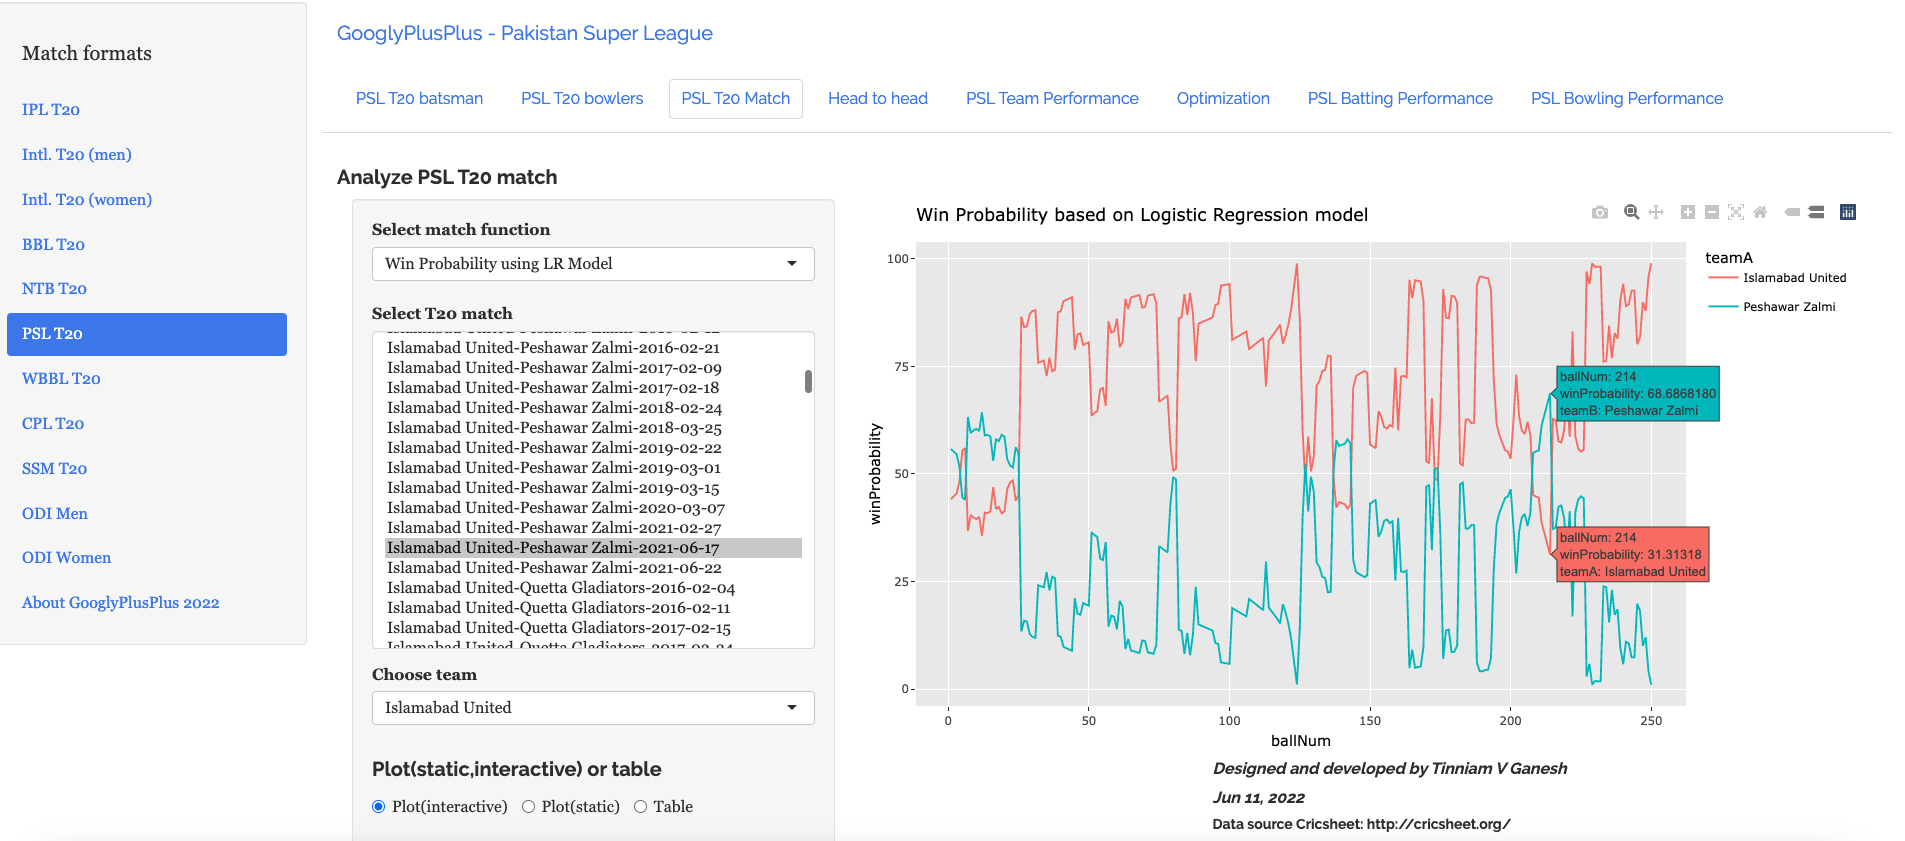Choose the Table radio button
This screenshot has height=841, width=1905.
(x=641, y=807)
